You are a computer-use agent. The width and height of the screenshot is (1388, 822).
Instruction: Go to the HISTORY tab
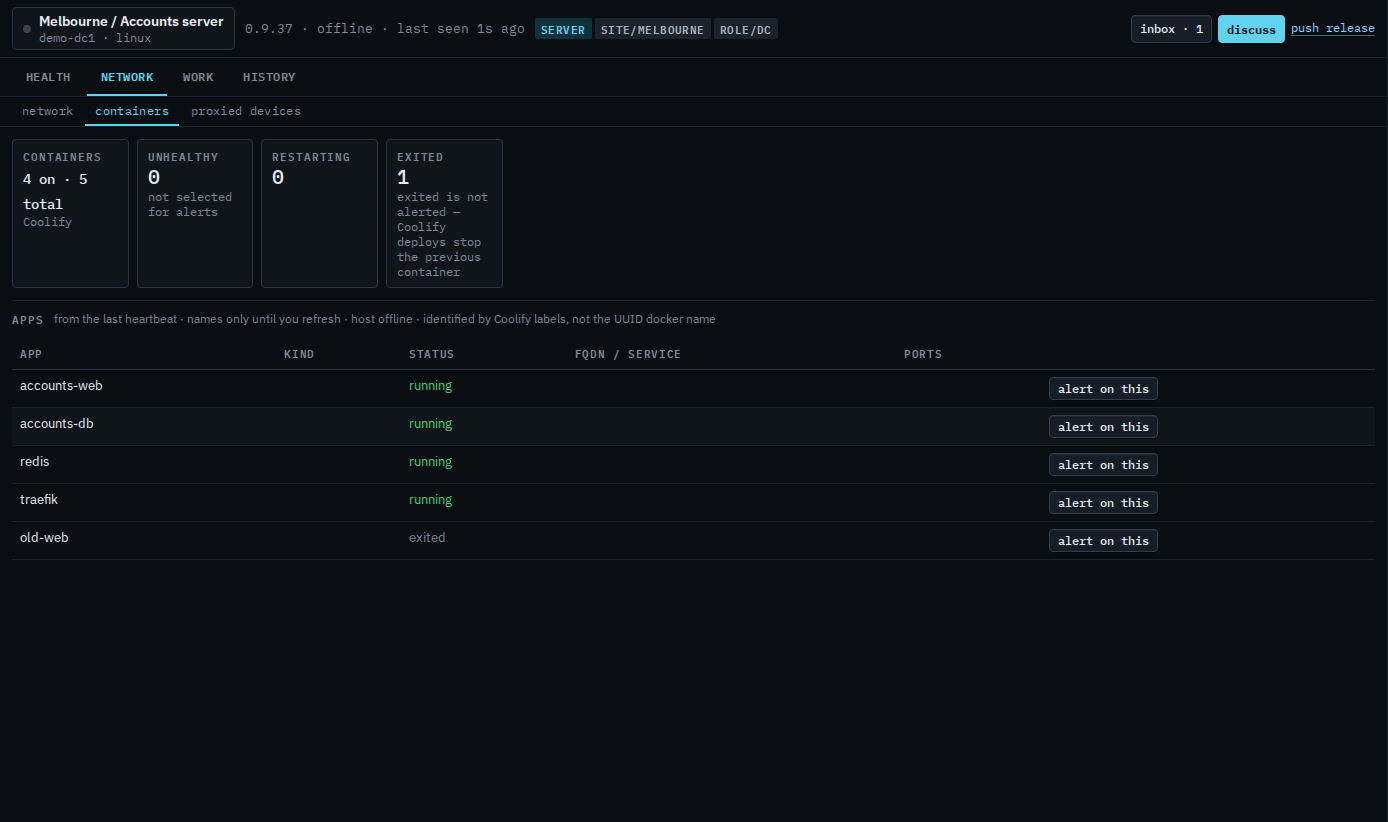269,77
